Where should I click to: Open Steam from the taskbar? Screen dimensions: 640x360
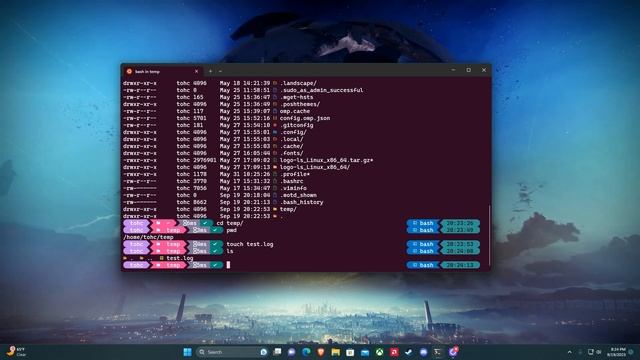pyautogui.click(x=409, y=352)
